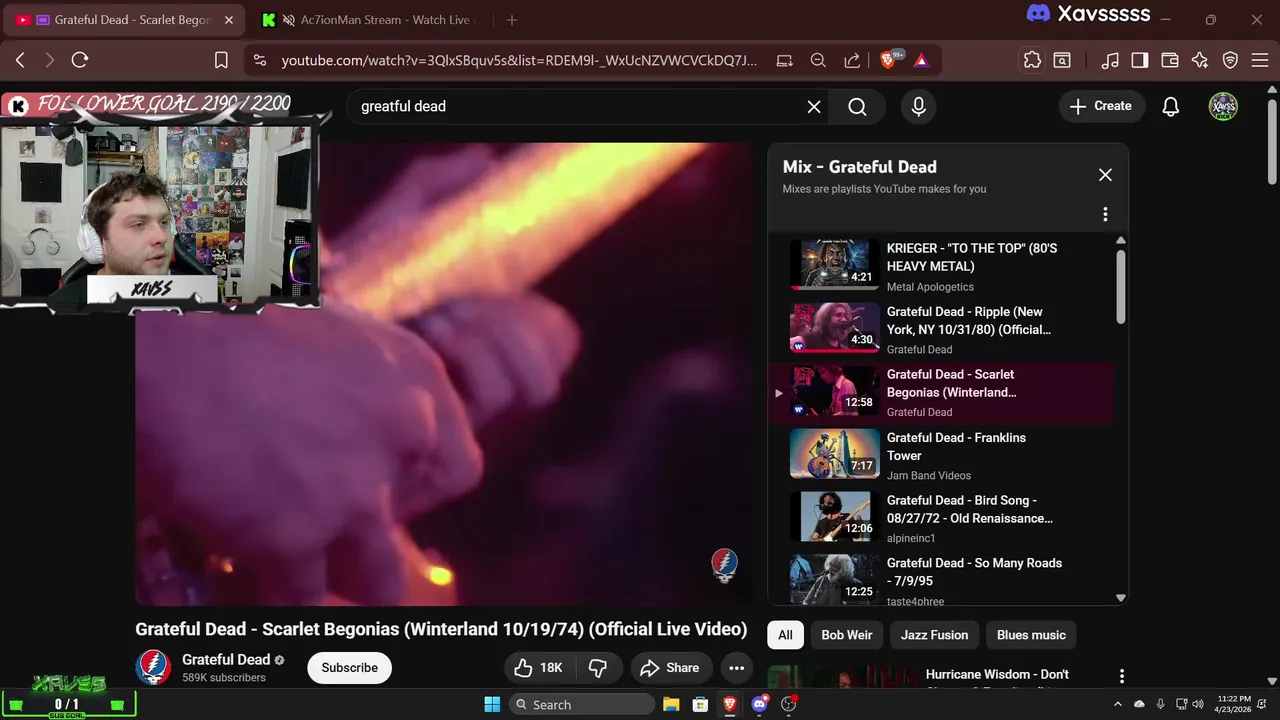Select Franklins Tower in the mix
The height and width of the screenshot is (720, 1280).
(x=940, y=455)
